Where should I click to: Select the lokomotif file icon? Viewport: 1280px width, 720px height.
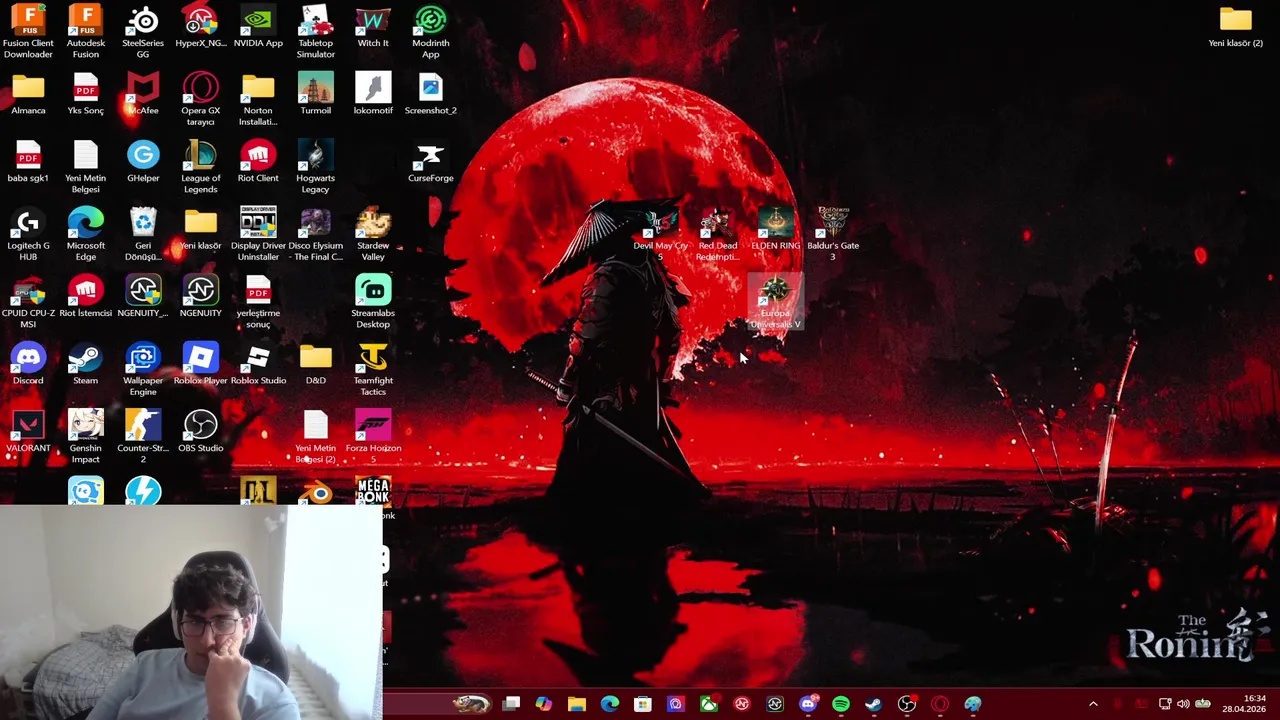click(373, 94)
